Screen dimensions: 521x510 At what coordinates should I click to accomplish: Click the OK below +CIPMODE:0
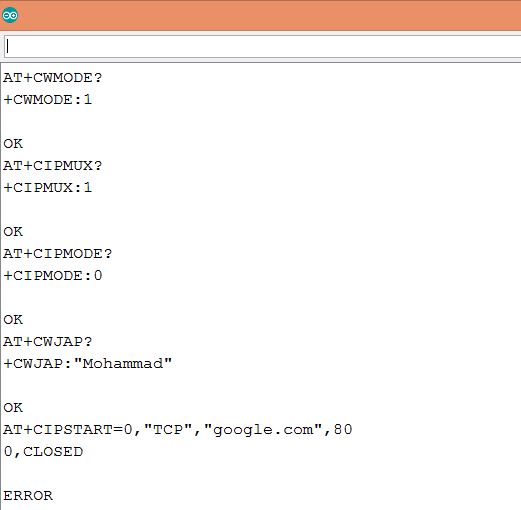point(13,320)
